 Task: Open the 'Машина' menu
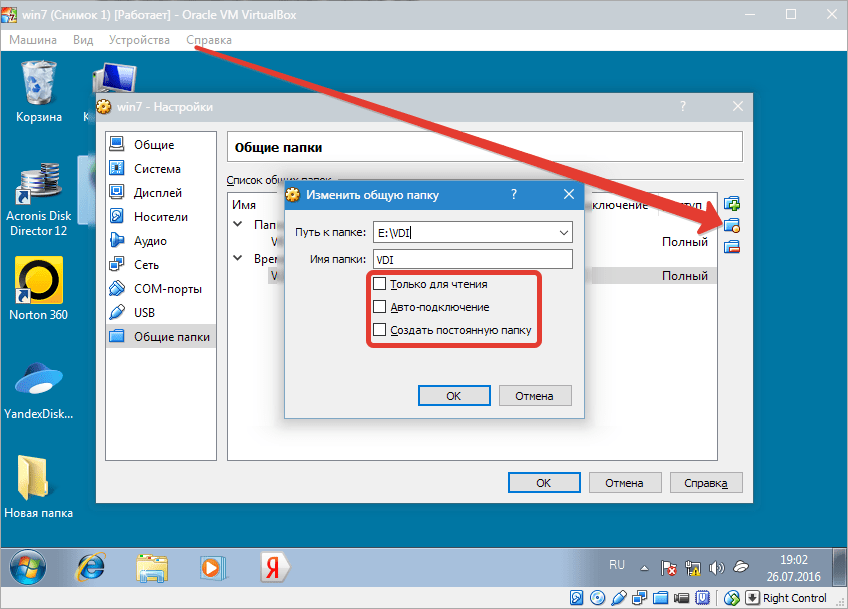tap(34, 39)
